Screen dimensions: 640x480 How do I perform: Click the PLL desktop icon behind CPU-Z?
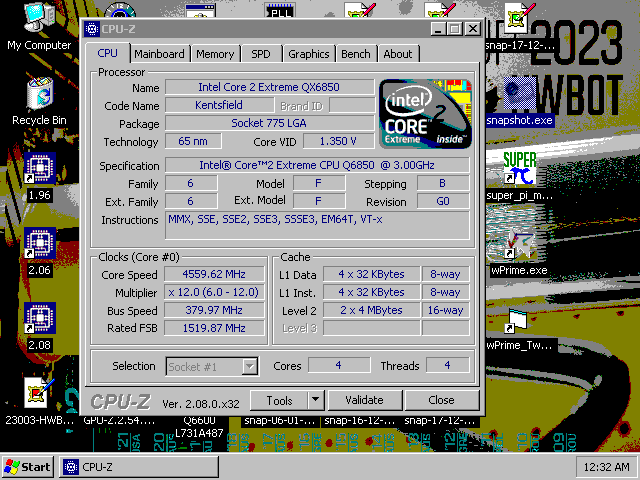pos(280,11)
